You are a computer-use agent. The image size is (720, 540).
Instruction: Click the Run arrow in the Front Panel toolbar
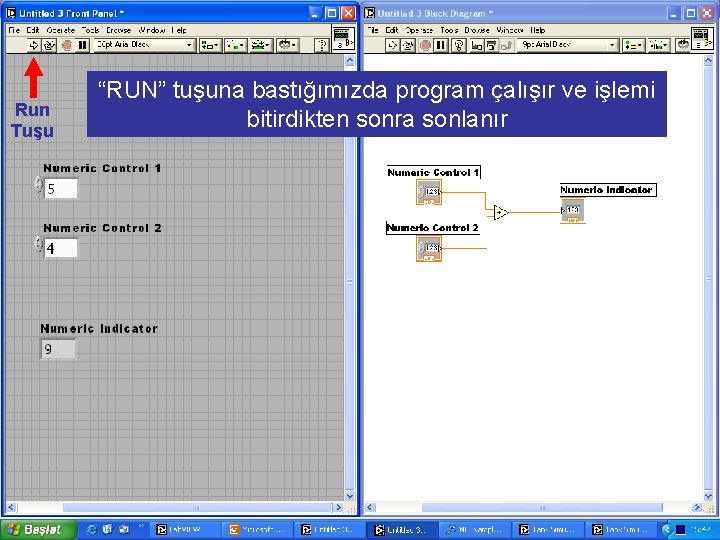coord(34,45)
